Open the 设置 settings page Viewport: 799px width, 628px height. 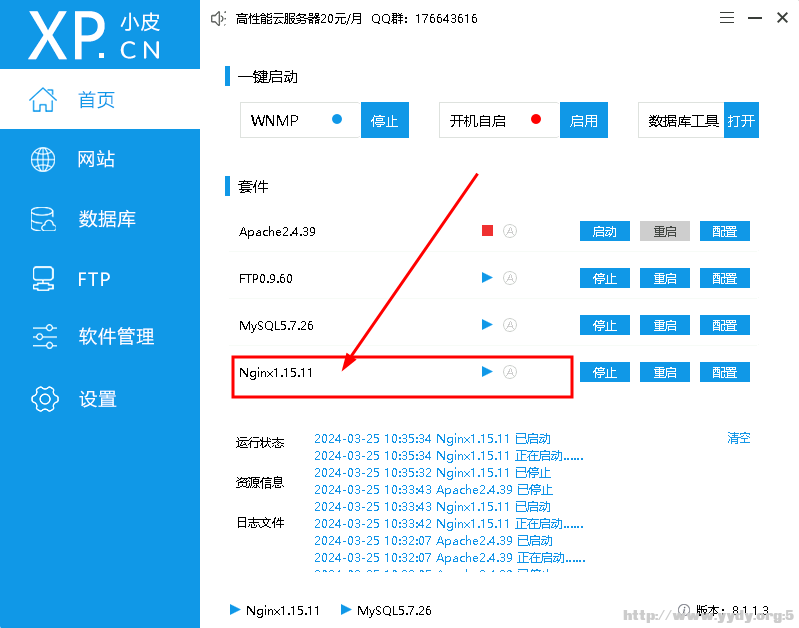[x=100, y=399]
